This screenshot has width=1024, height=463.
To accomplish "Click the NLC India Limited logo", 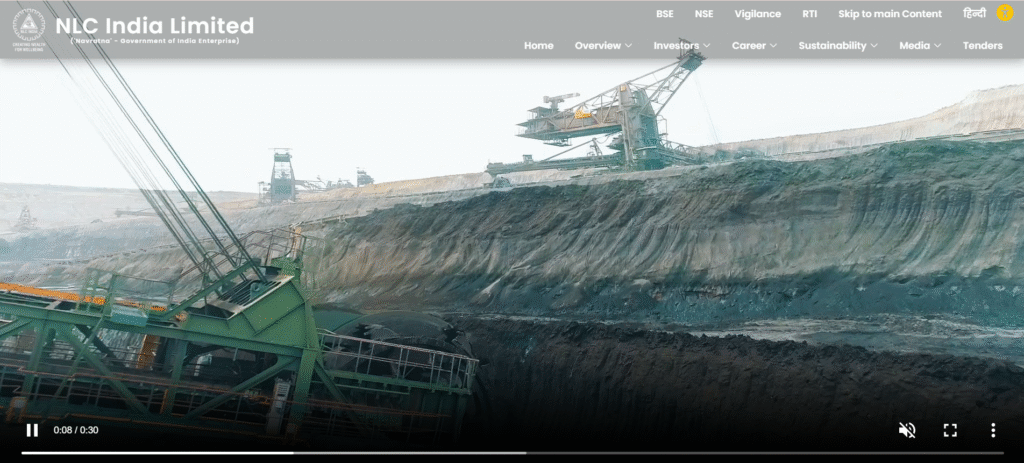I will pos(29,28).
